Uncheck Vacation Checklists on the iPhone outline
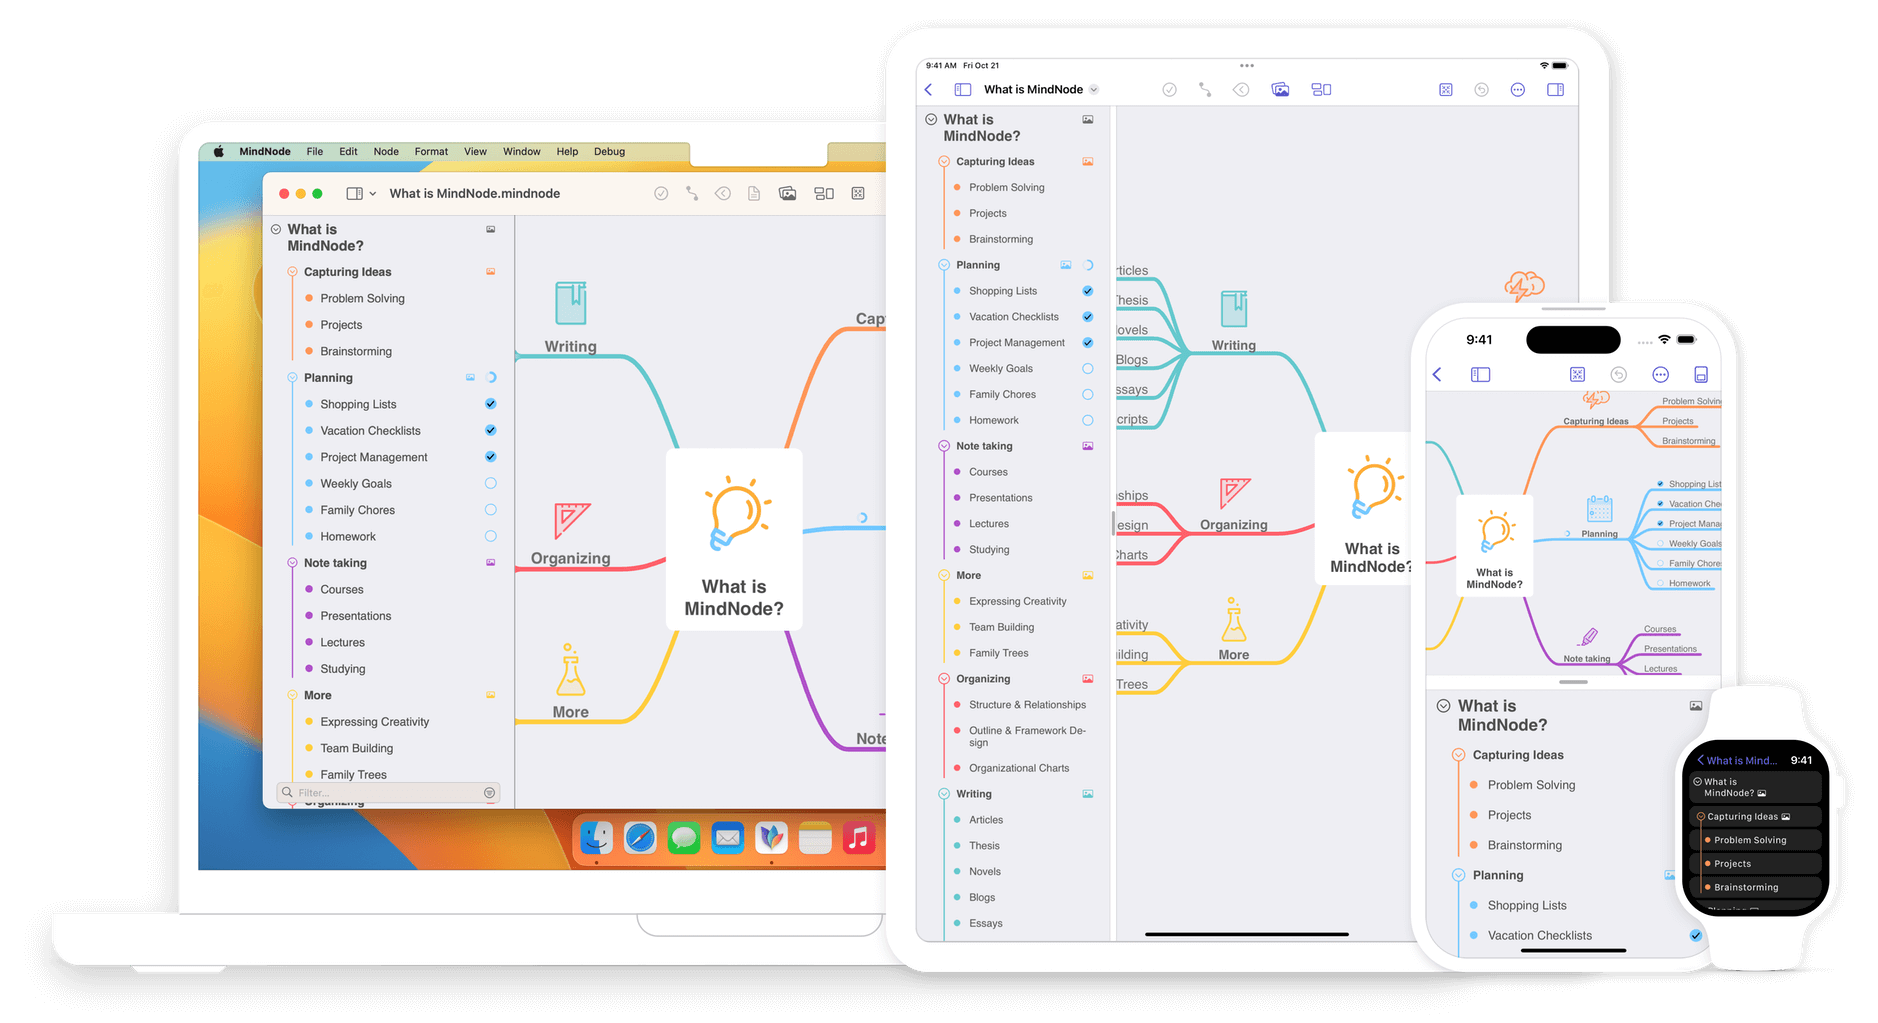The height and width of the screenshot is (1023, 1878). pyautogui.click(x=1696, y=935)
